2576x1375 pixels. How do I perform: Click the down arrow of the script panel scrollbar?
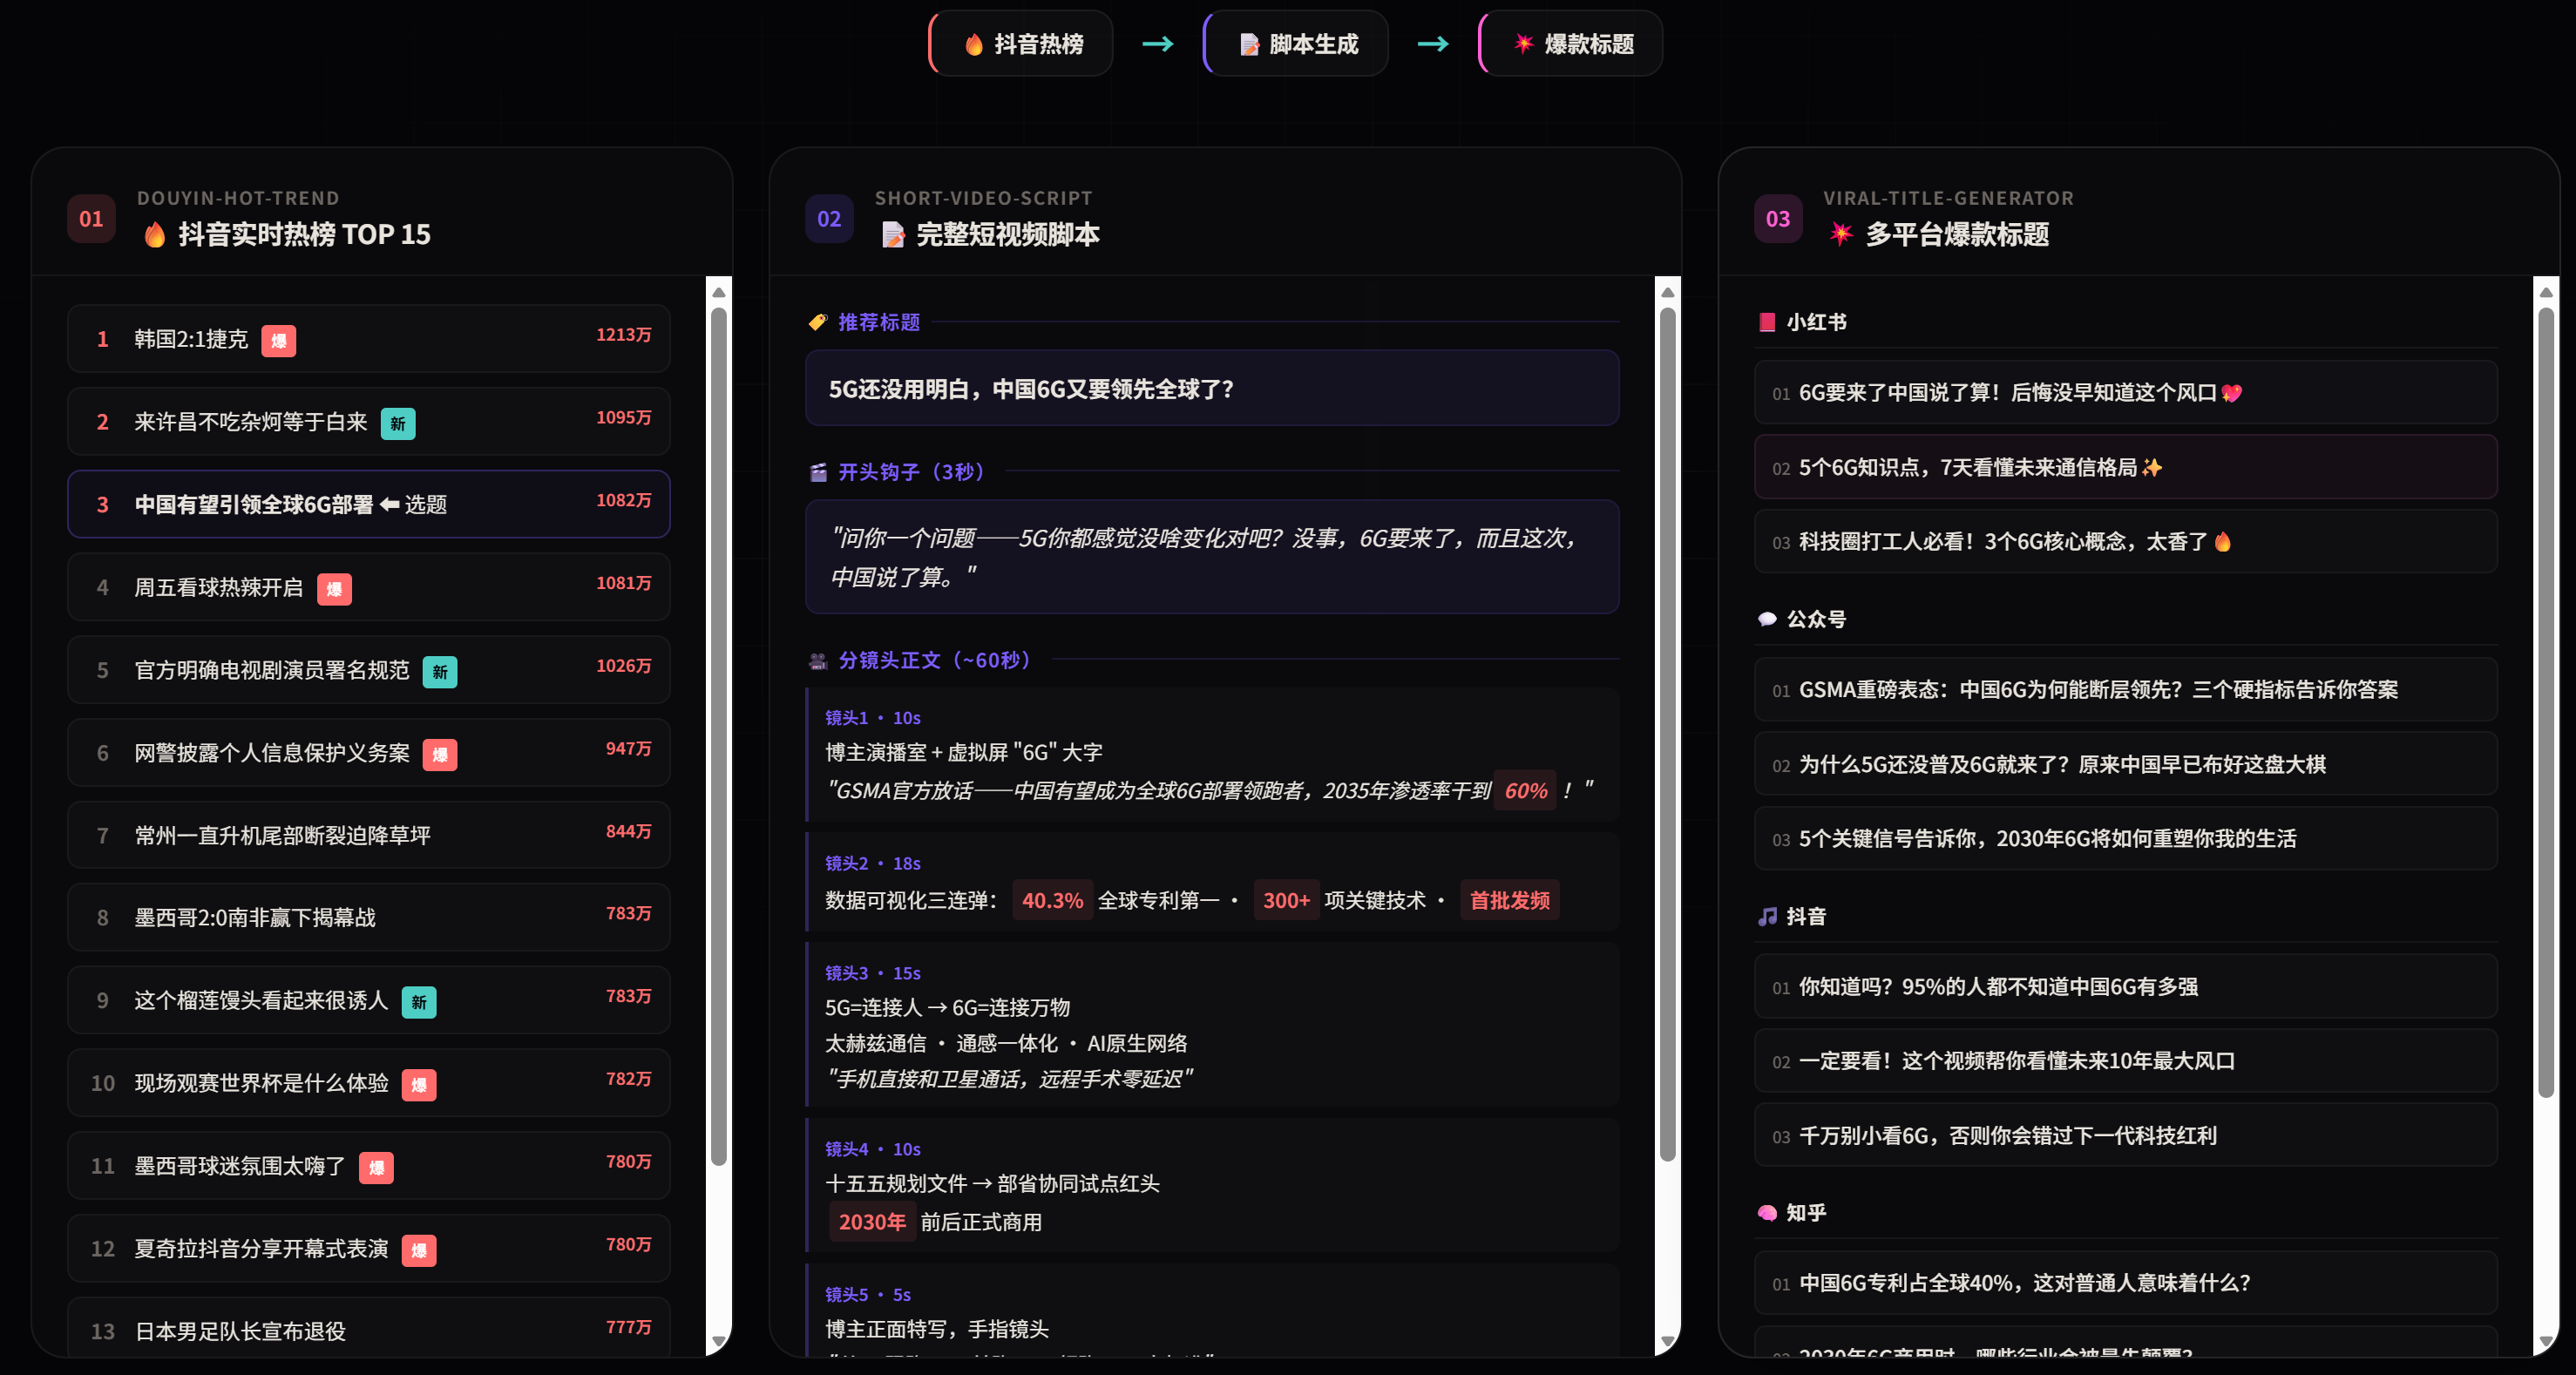(1667, 1341)
